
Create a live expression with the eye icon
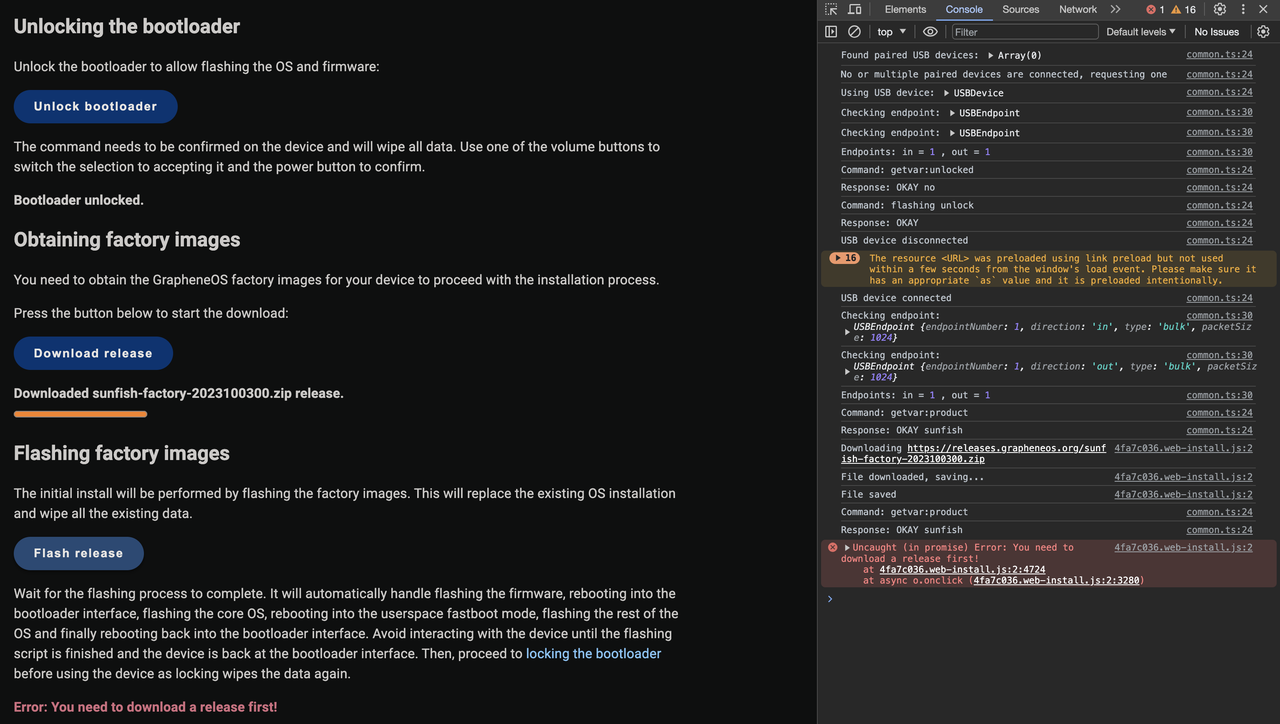point(930,32)
